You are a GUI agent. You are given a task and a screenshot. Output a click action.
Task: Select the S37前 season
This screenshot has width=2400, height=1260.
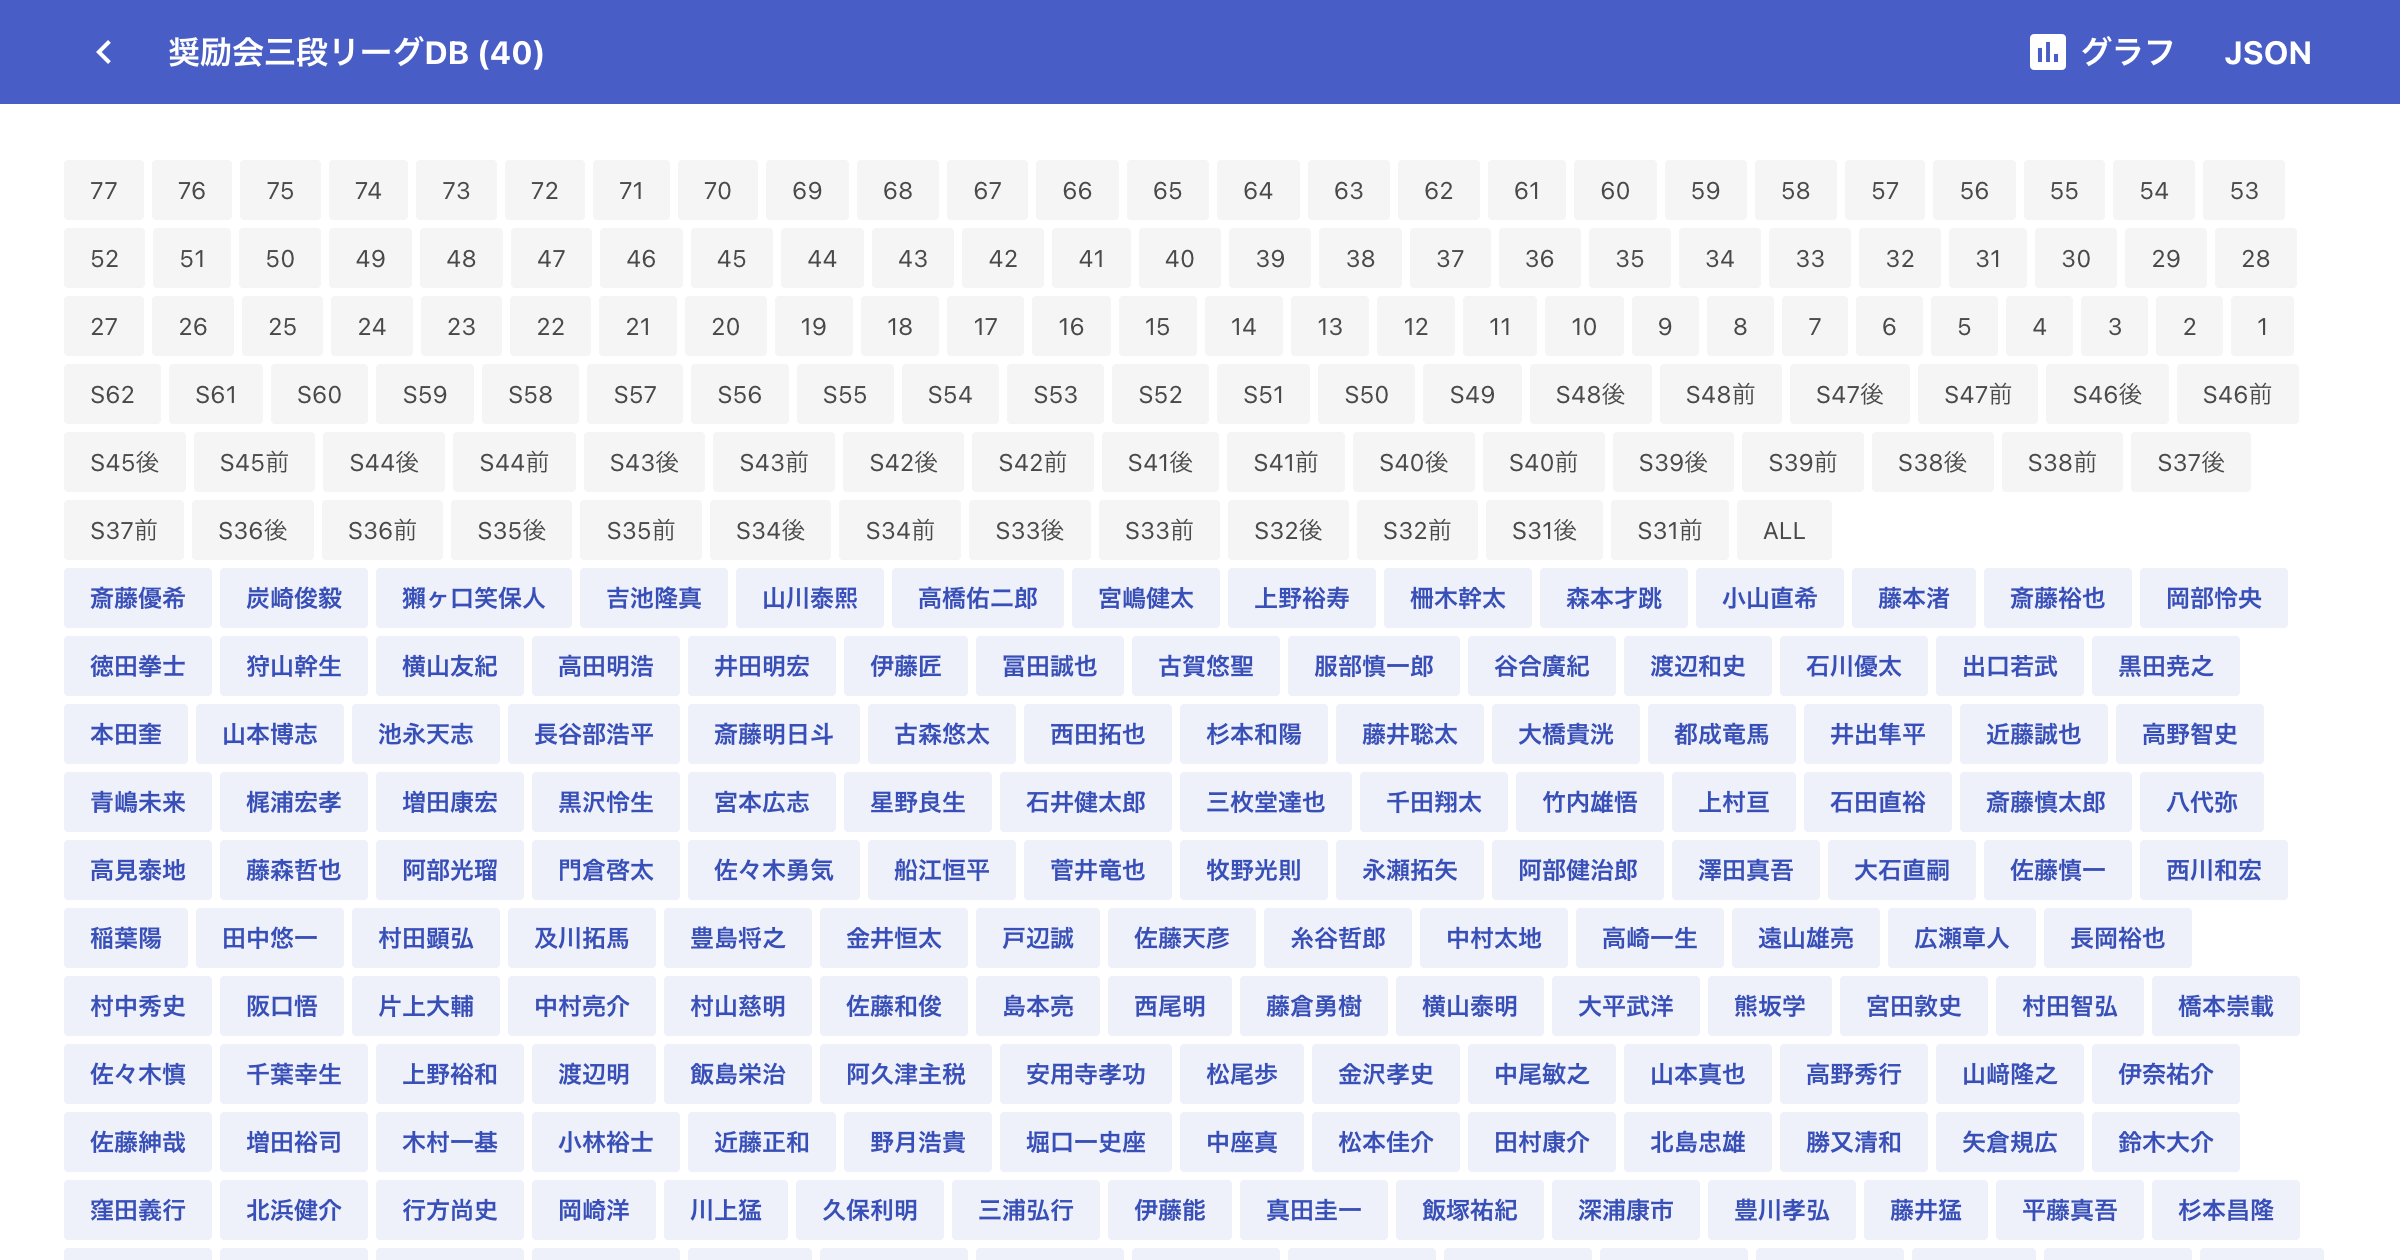(x=124, y=530)
